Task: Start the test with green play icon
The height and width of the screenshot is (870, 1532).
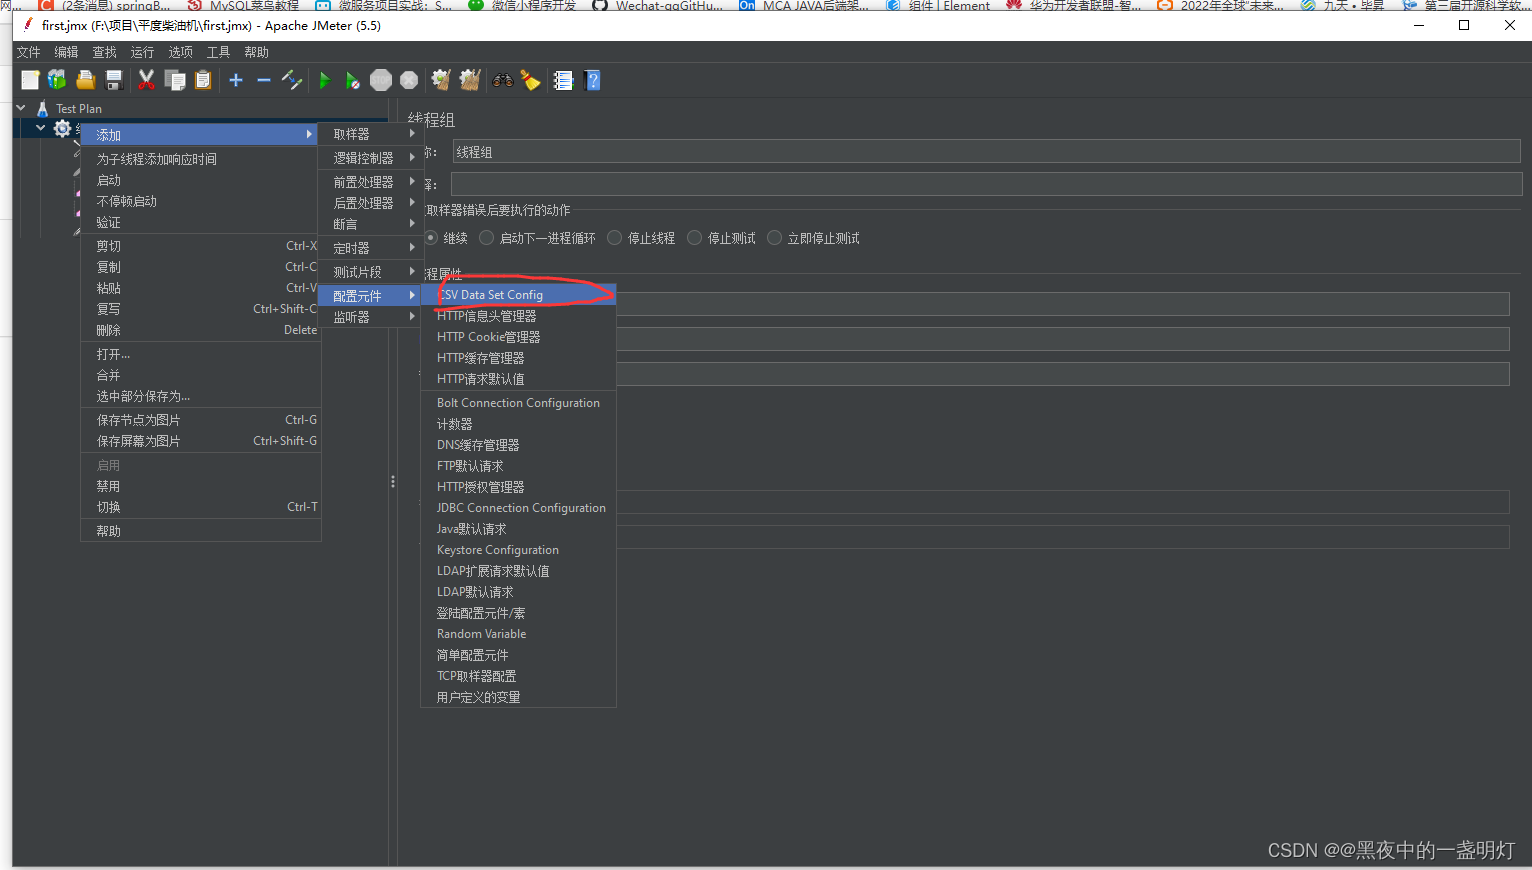Action: (324, 80)
